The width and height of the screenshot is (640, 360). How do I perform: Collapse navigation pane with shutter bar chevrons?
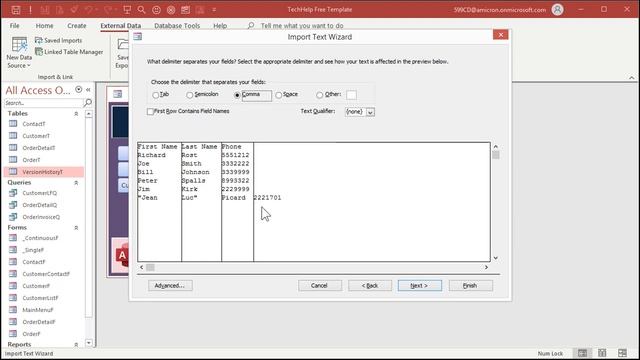coord(88,90)
